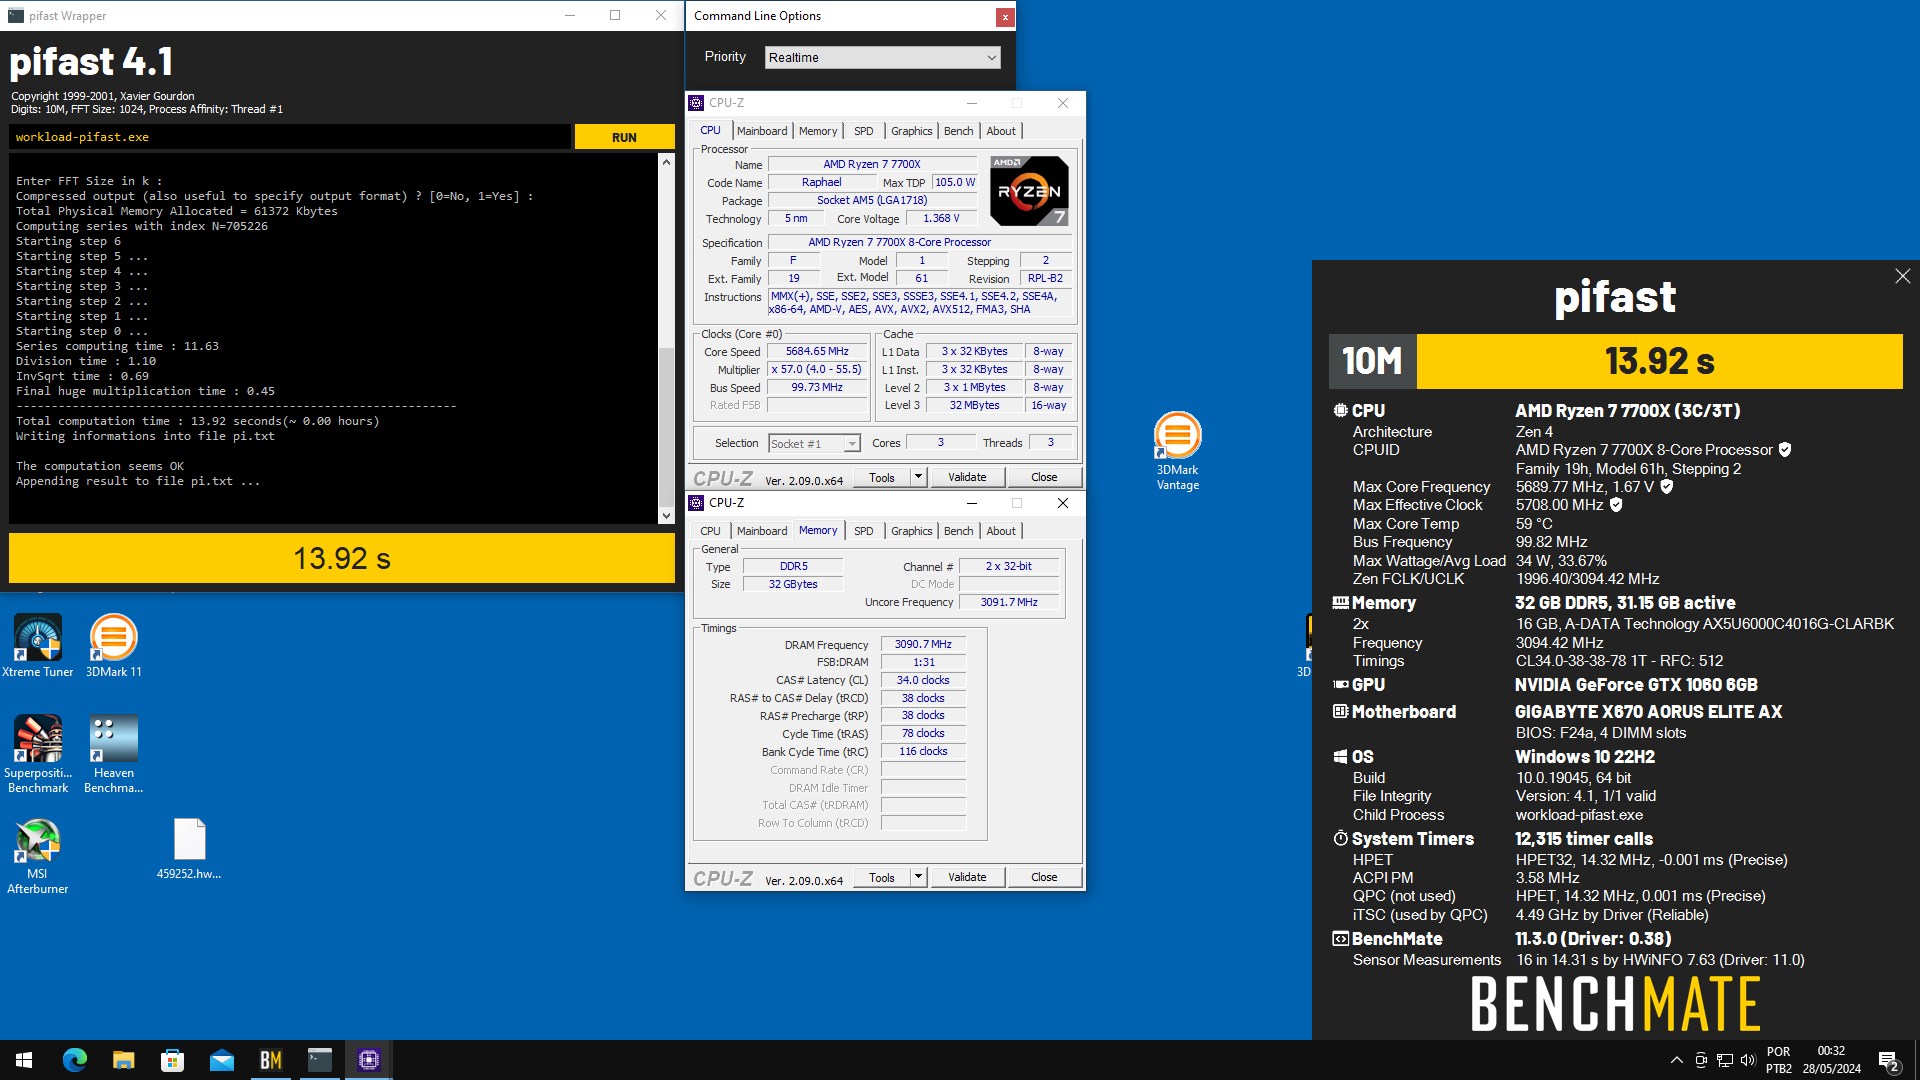The image size is (1920, 1080).
Task: Click pifast console scroll-down arrow
Action: point(666,516)
